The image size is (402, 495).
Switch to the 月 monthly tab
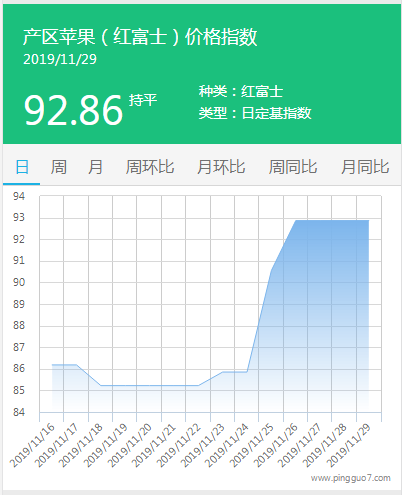coord(95,167)
